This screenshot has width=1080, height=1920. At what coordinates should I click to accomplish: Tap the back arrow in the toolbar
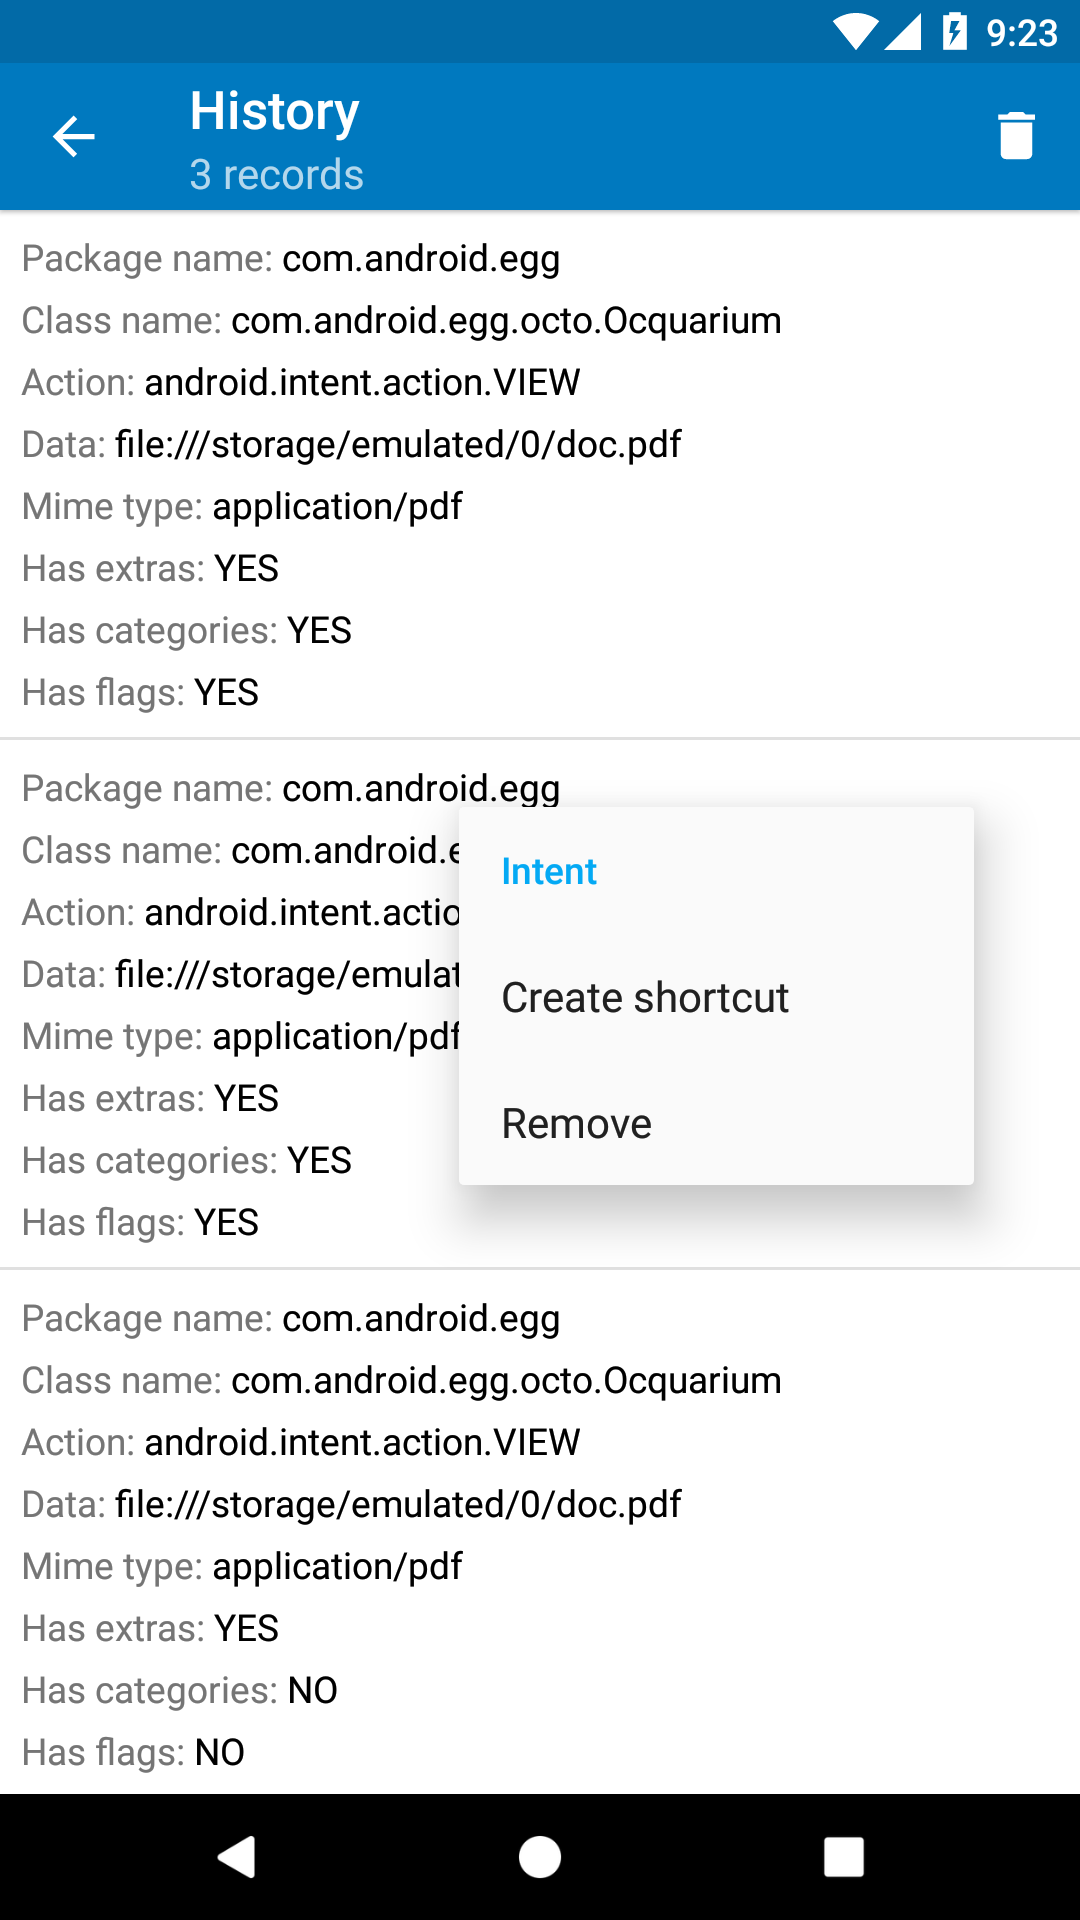coord(74,137)
